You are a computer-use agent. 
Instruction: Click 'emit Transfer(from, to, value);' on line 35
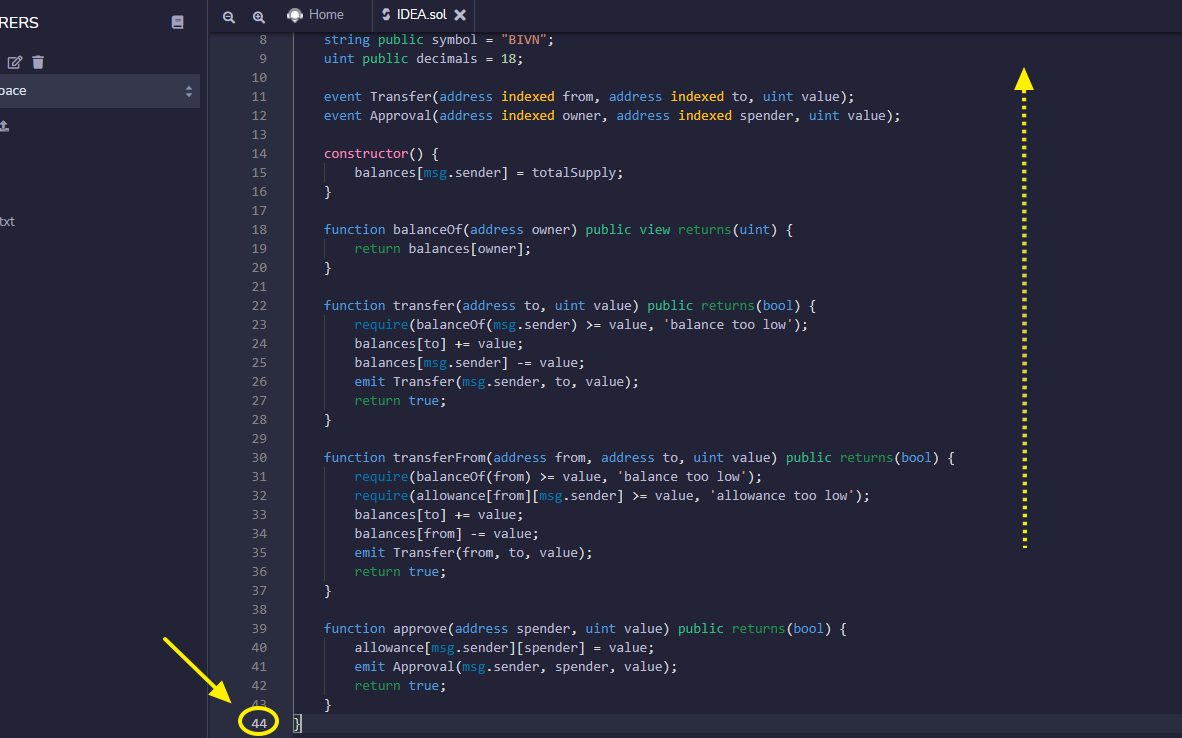click(x=473, y=553)
